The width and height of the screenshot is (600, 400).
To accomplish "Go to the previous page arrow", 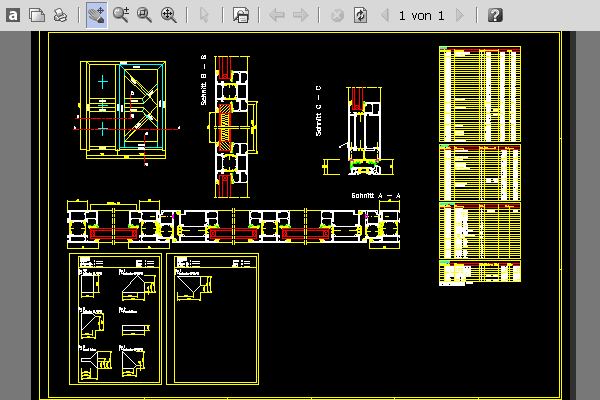I will click(385, 15).
